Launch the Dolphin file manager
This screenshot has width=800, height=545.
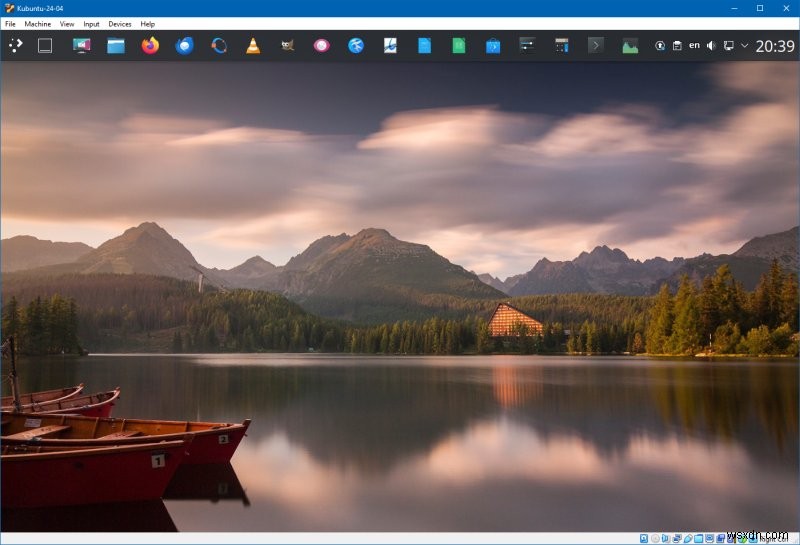[x=116, y=46]
